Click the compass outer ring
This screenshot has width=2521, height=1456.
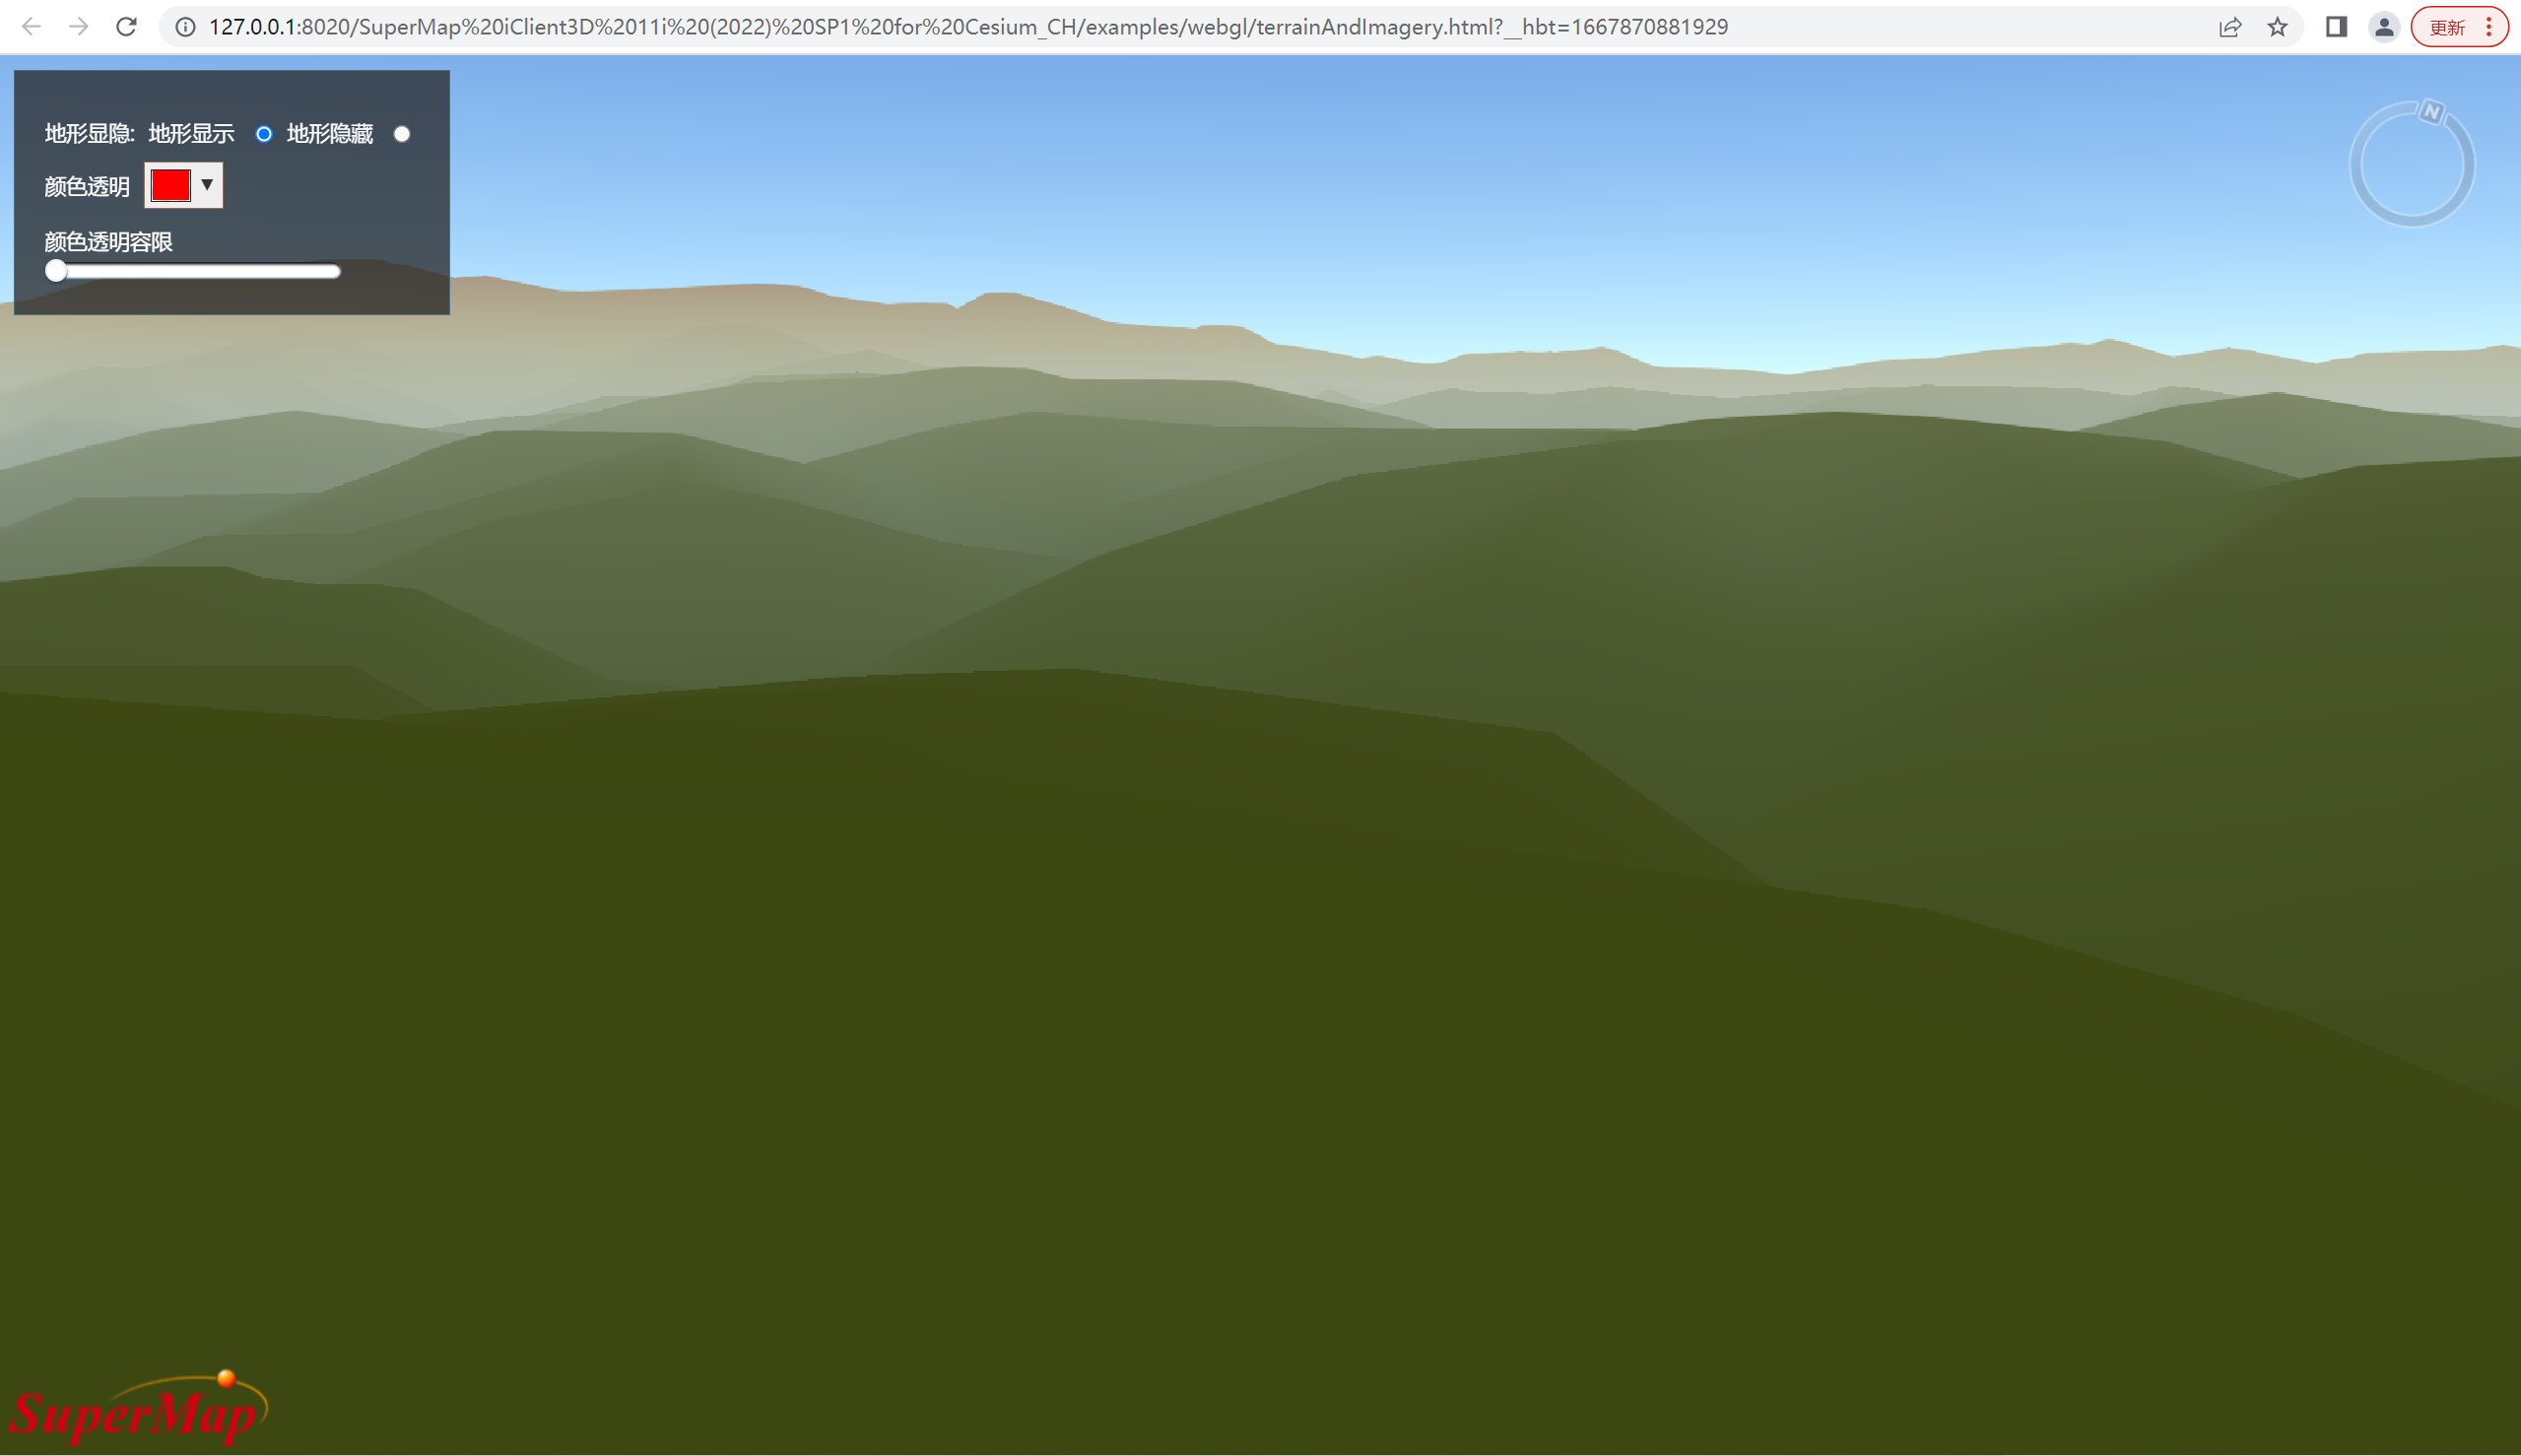2358,165
